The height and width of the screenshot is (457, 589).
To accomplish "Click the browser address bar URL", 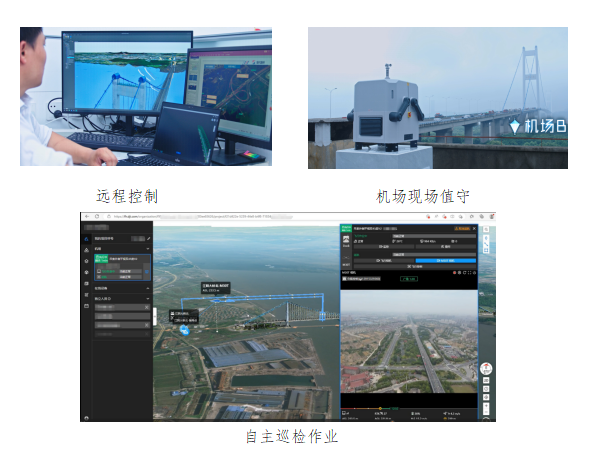I will [203, 217].
